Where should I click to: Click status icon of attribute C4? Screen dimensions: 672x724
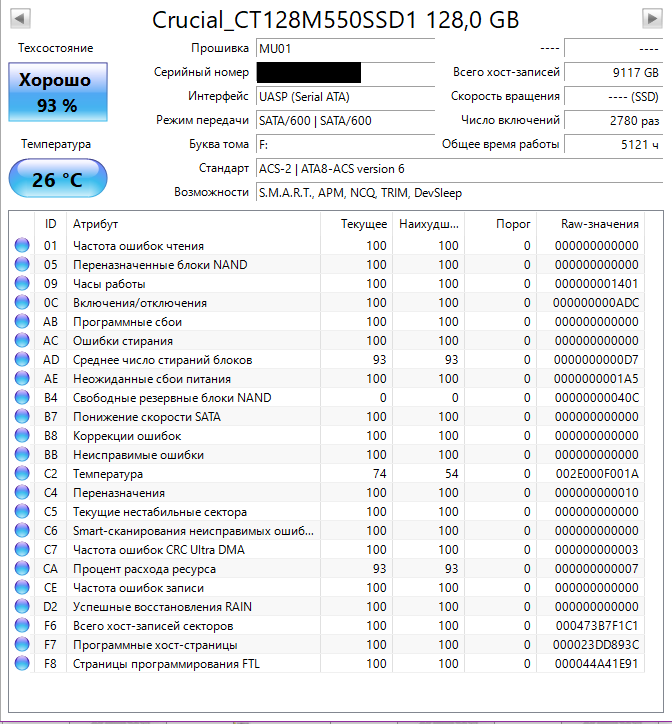pyautogui.click(x=22, y=492)
